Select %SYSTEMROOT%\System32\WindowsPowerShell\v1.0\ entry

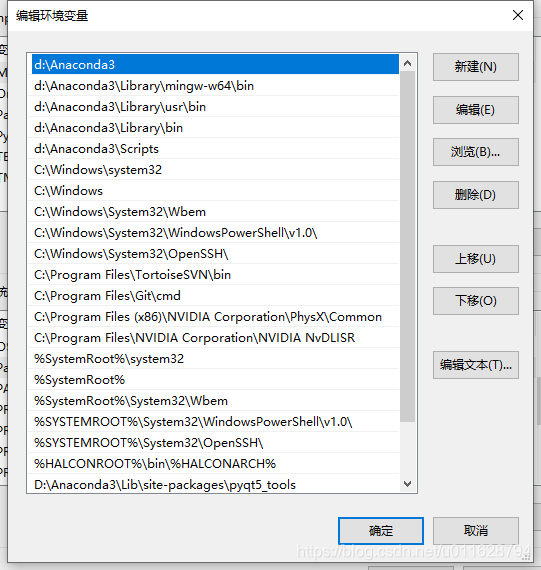coord(215,422)
